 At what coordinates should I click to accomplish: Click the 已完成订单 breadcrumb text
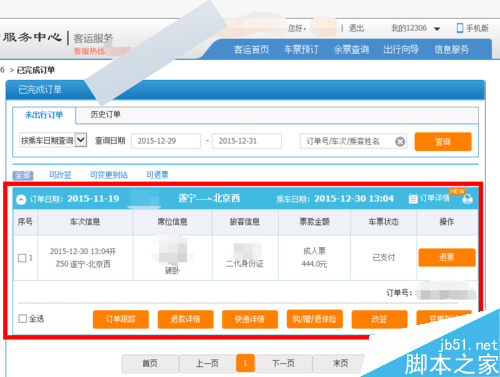(36, 70)
